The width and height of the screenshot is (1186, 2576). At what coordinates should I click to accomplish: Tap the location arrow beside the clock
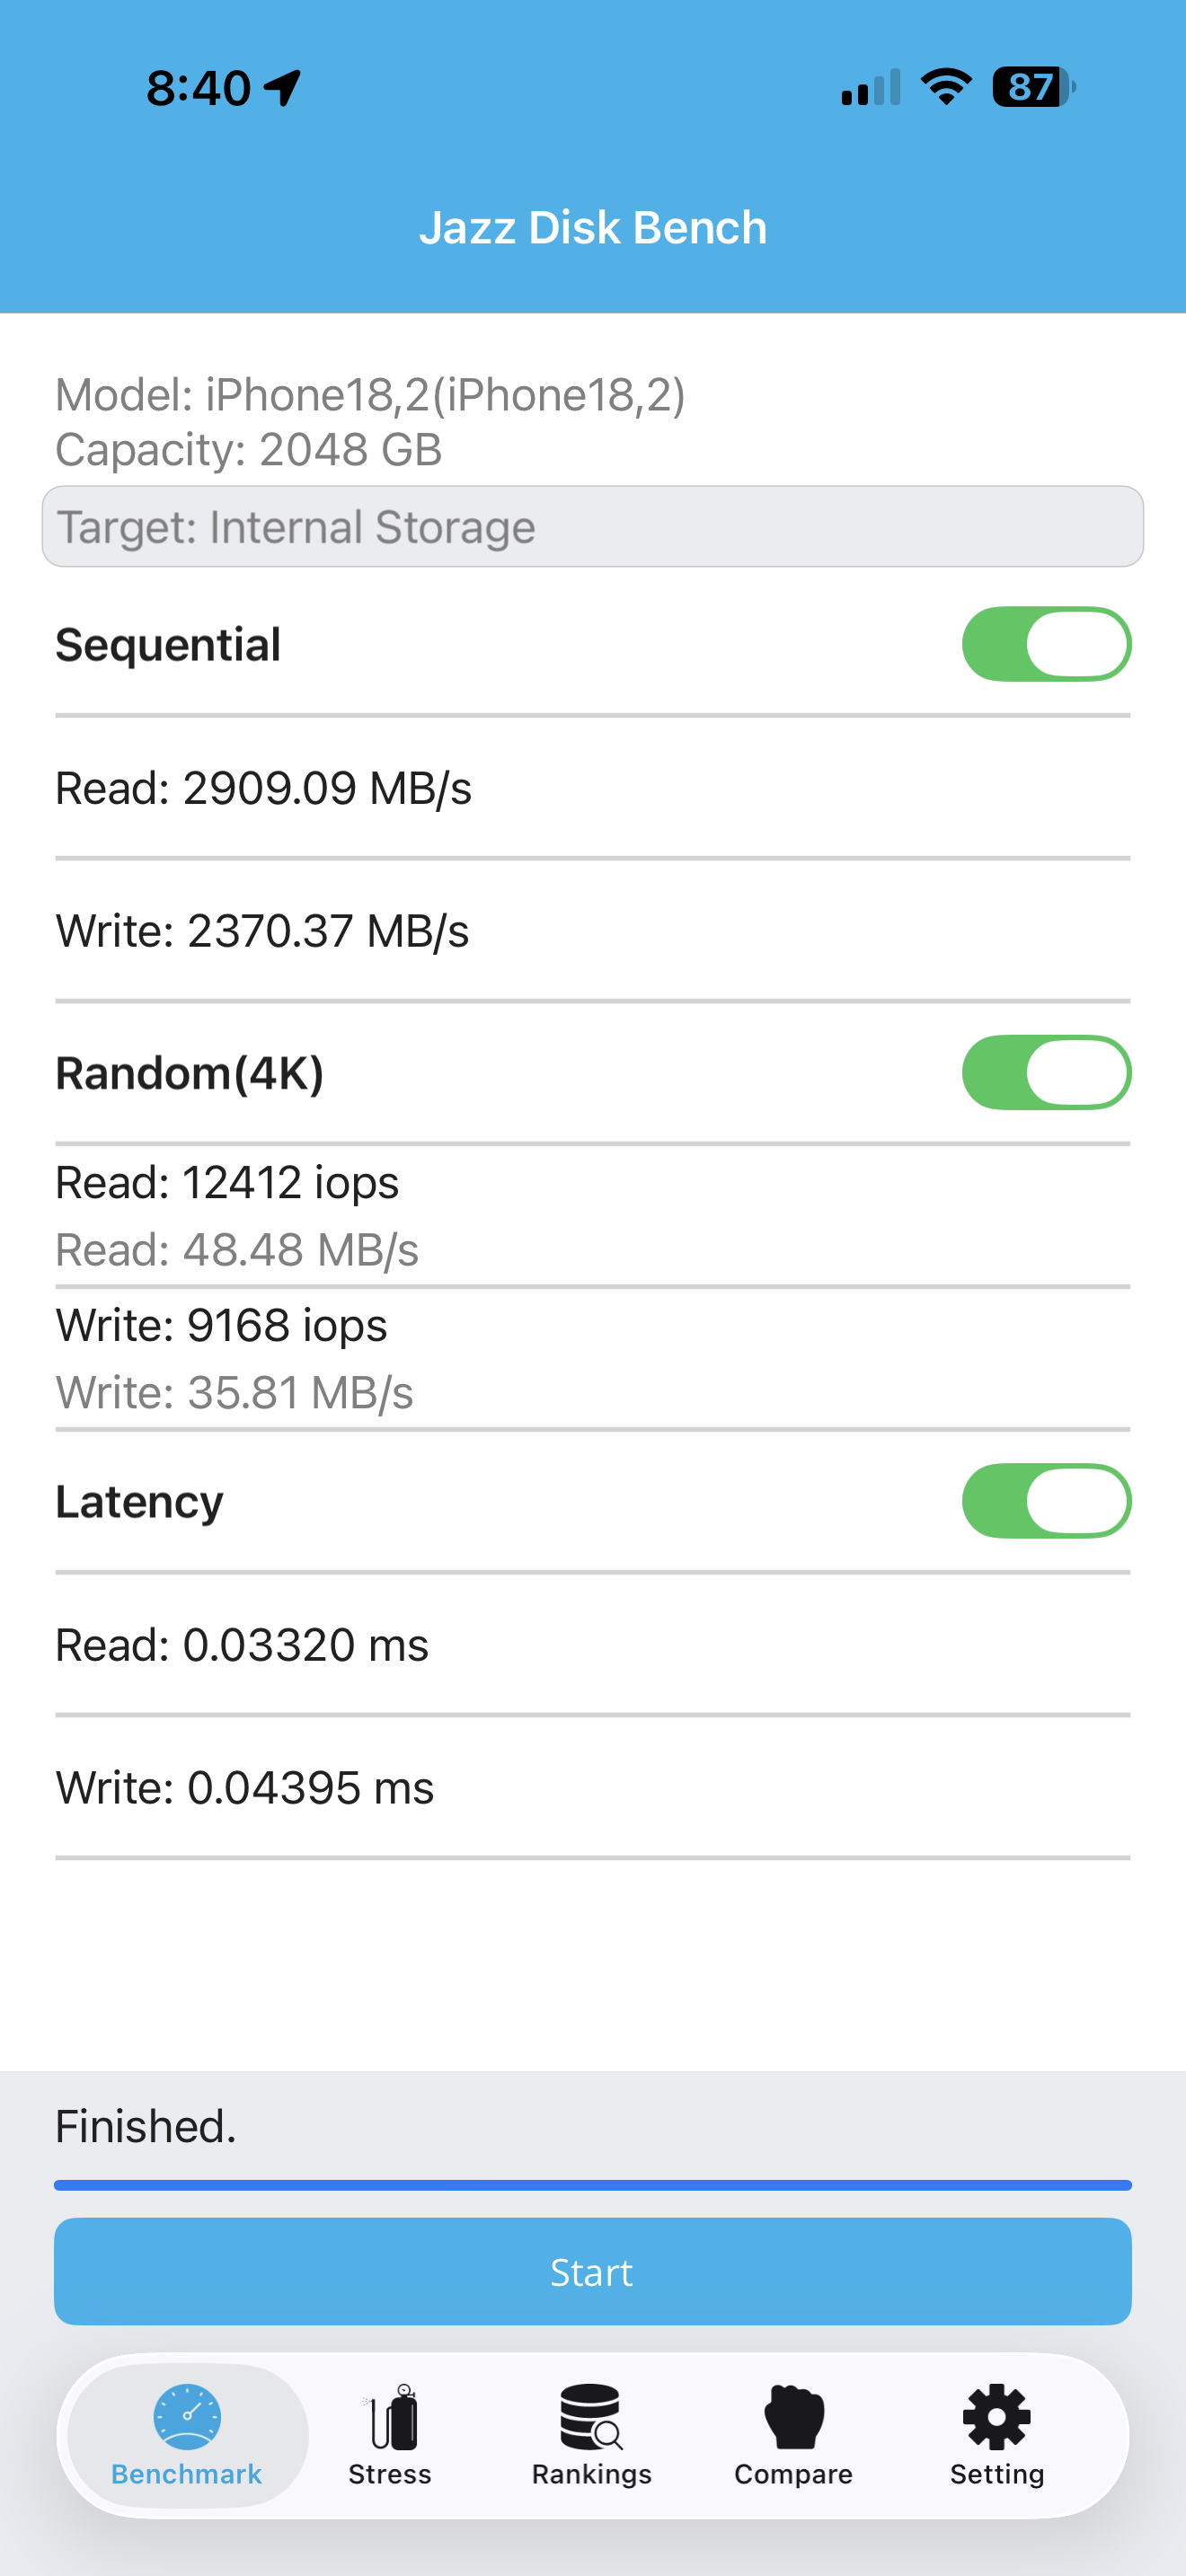[x=282, y=88]
